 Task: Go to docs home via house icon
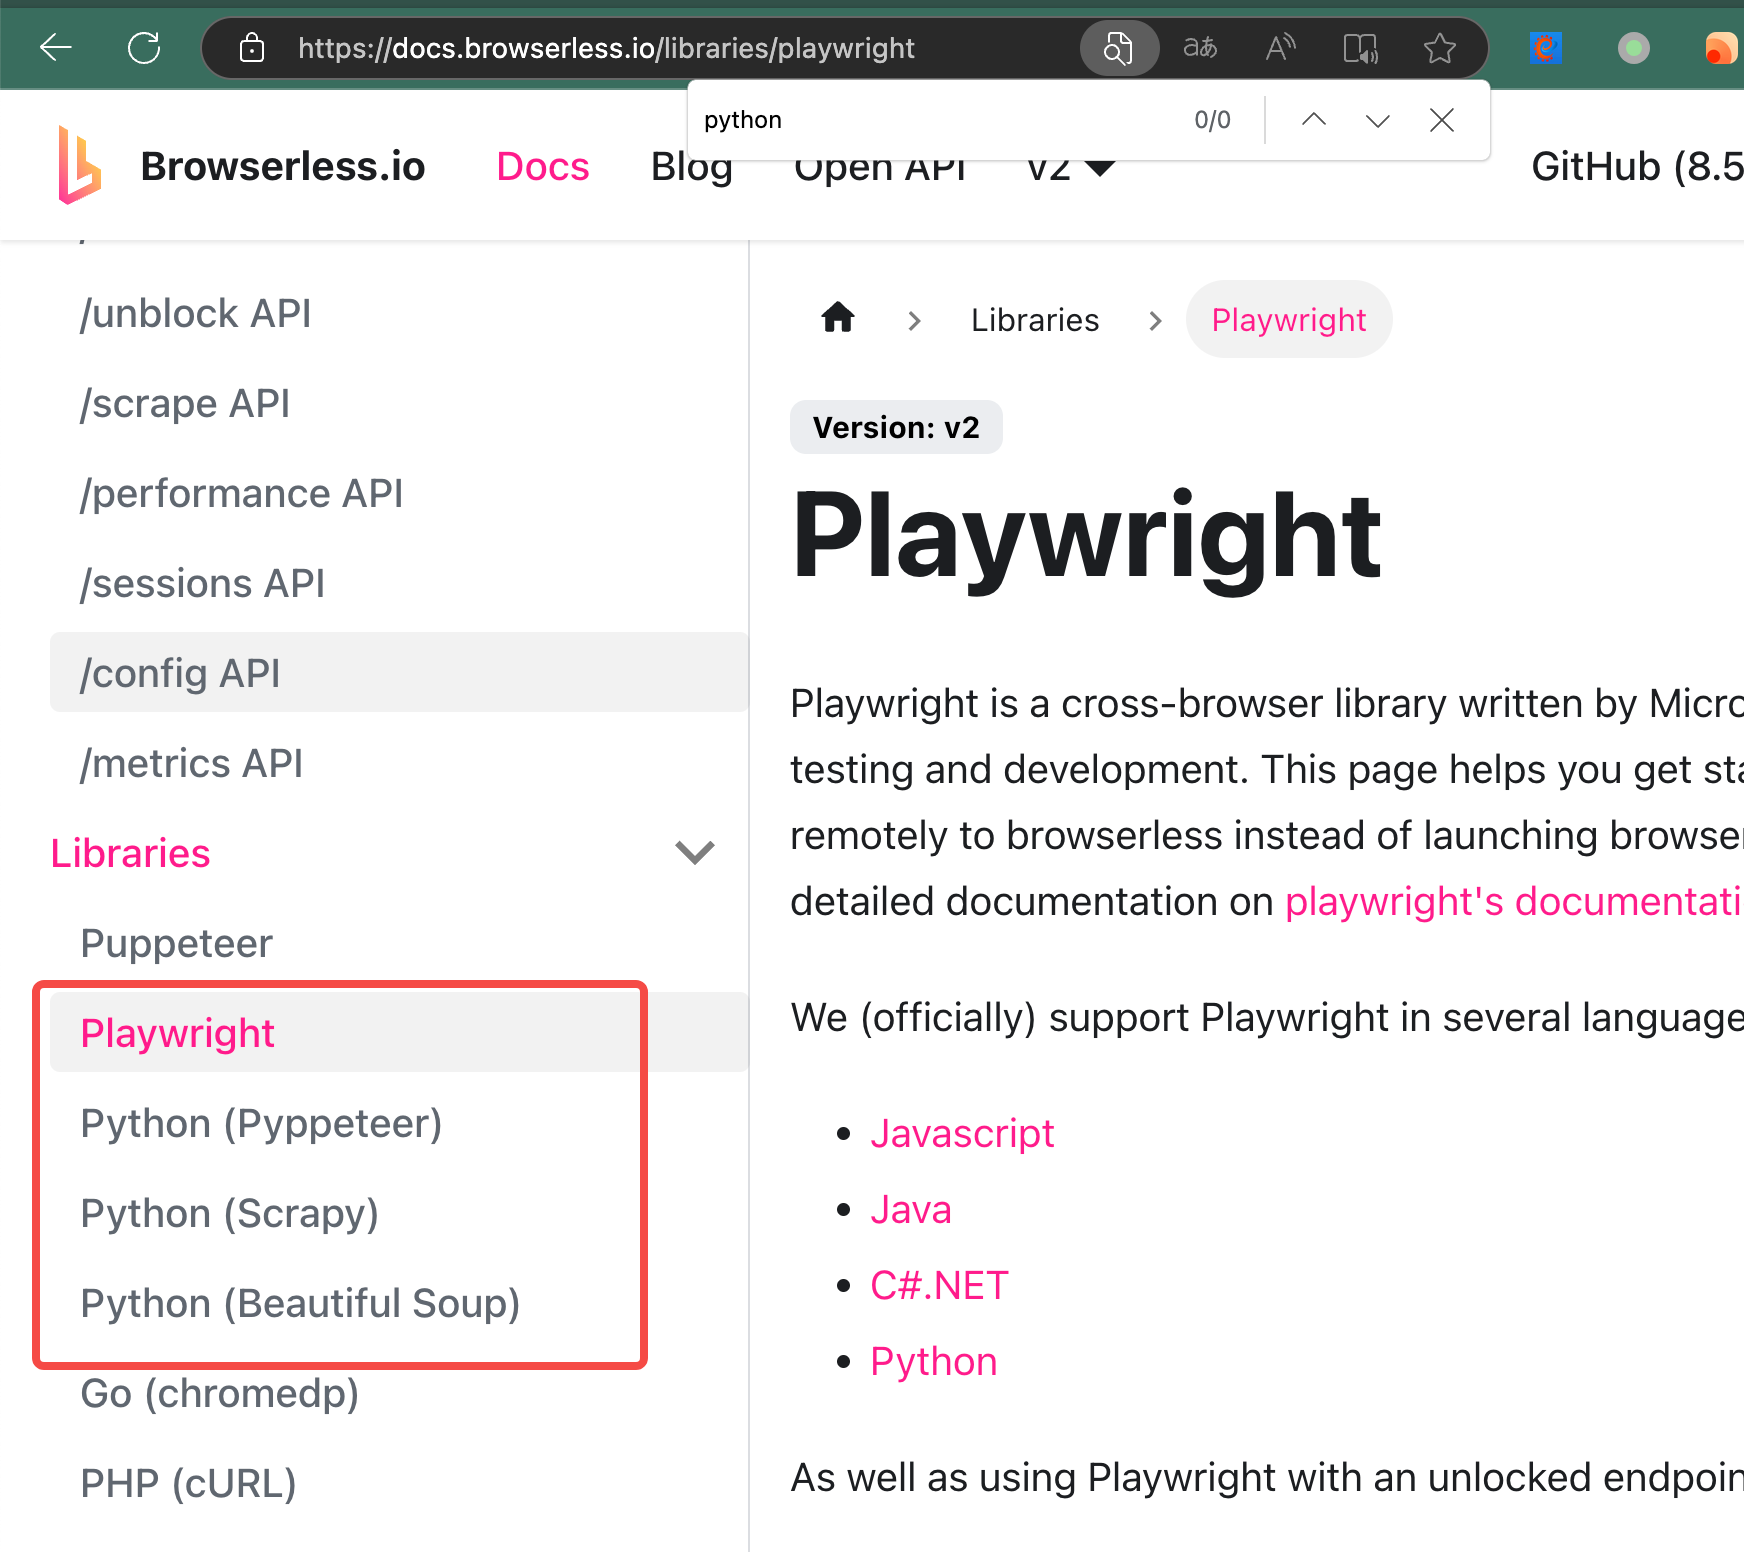coord(838,319)
